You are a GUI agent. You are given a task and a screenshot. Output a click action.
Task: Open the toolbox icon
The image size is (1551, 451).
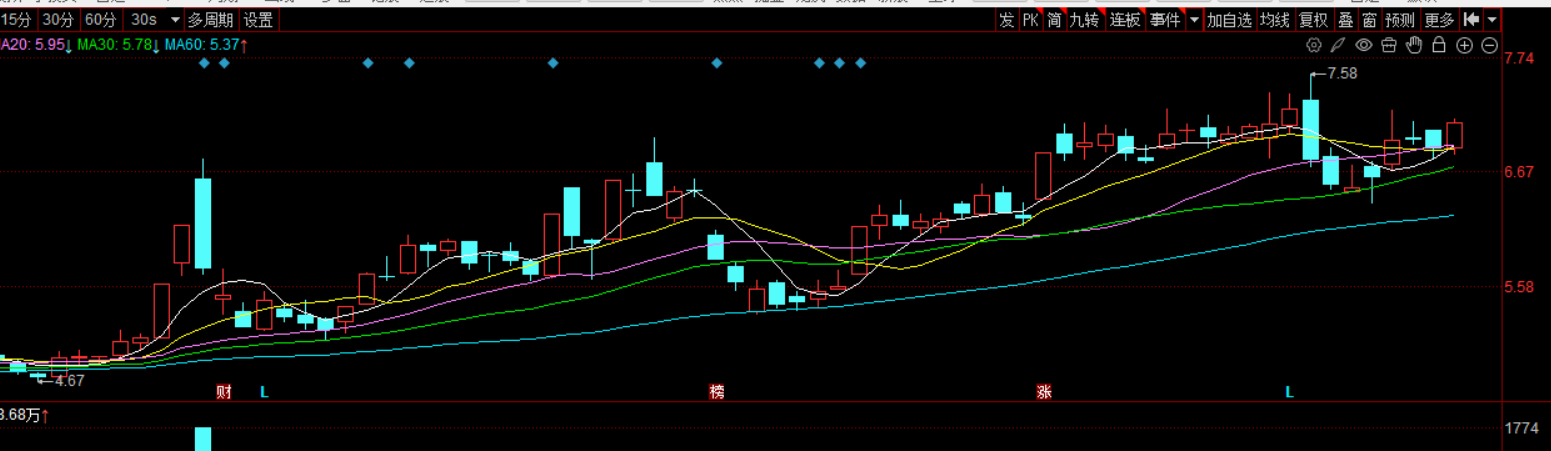1389,45
